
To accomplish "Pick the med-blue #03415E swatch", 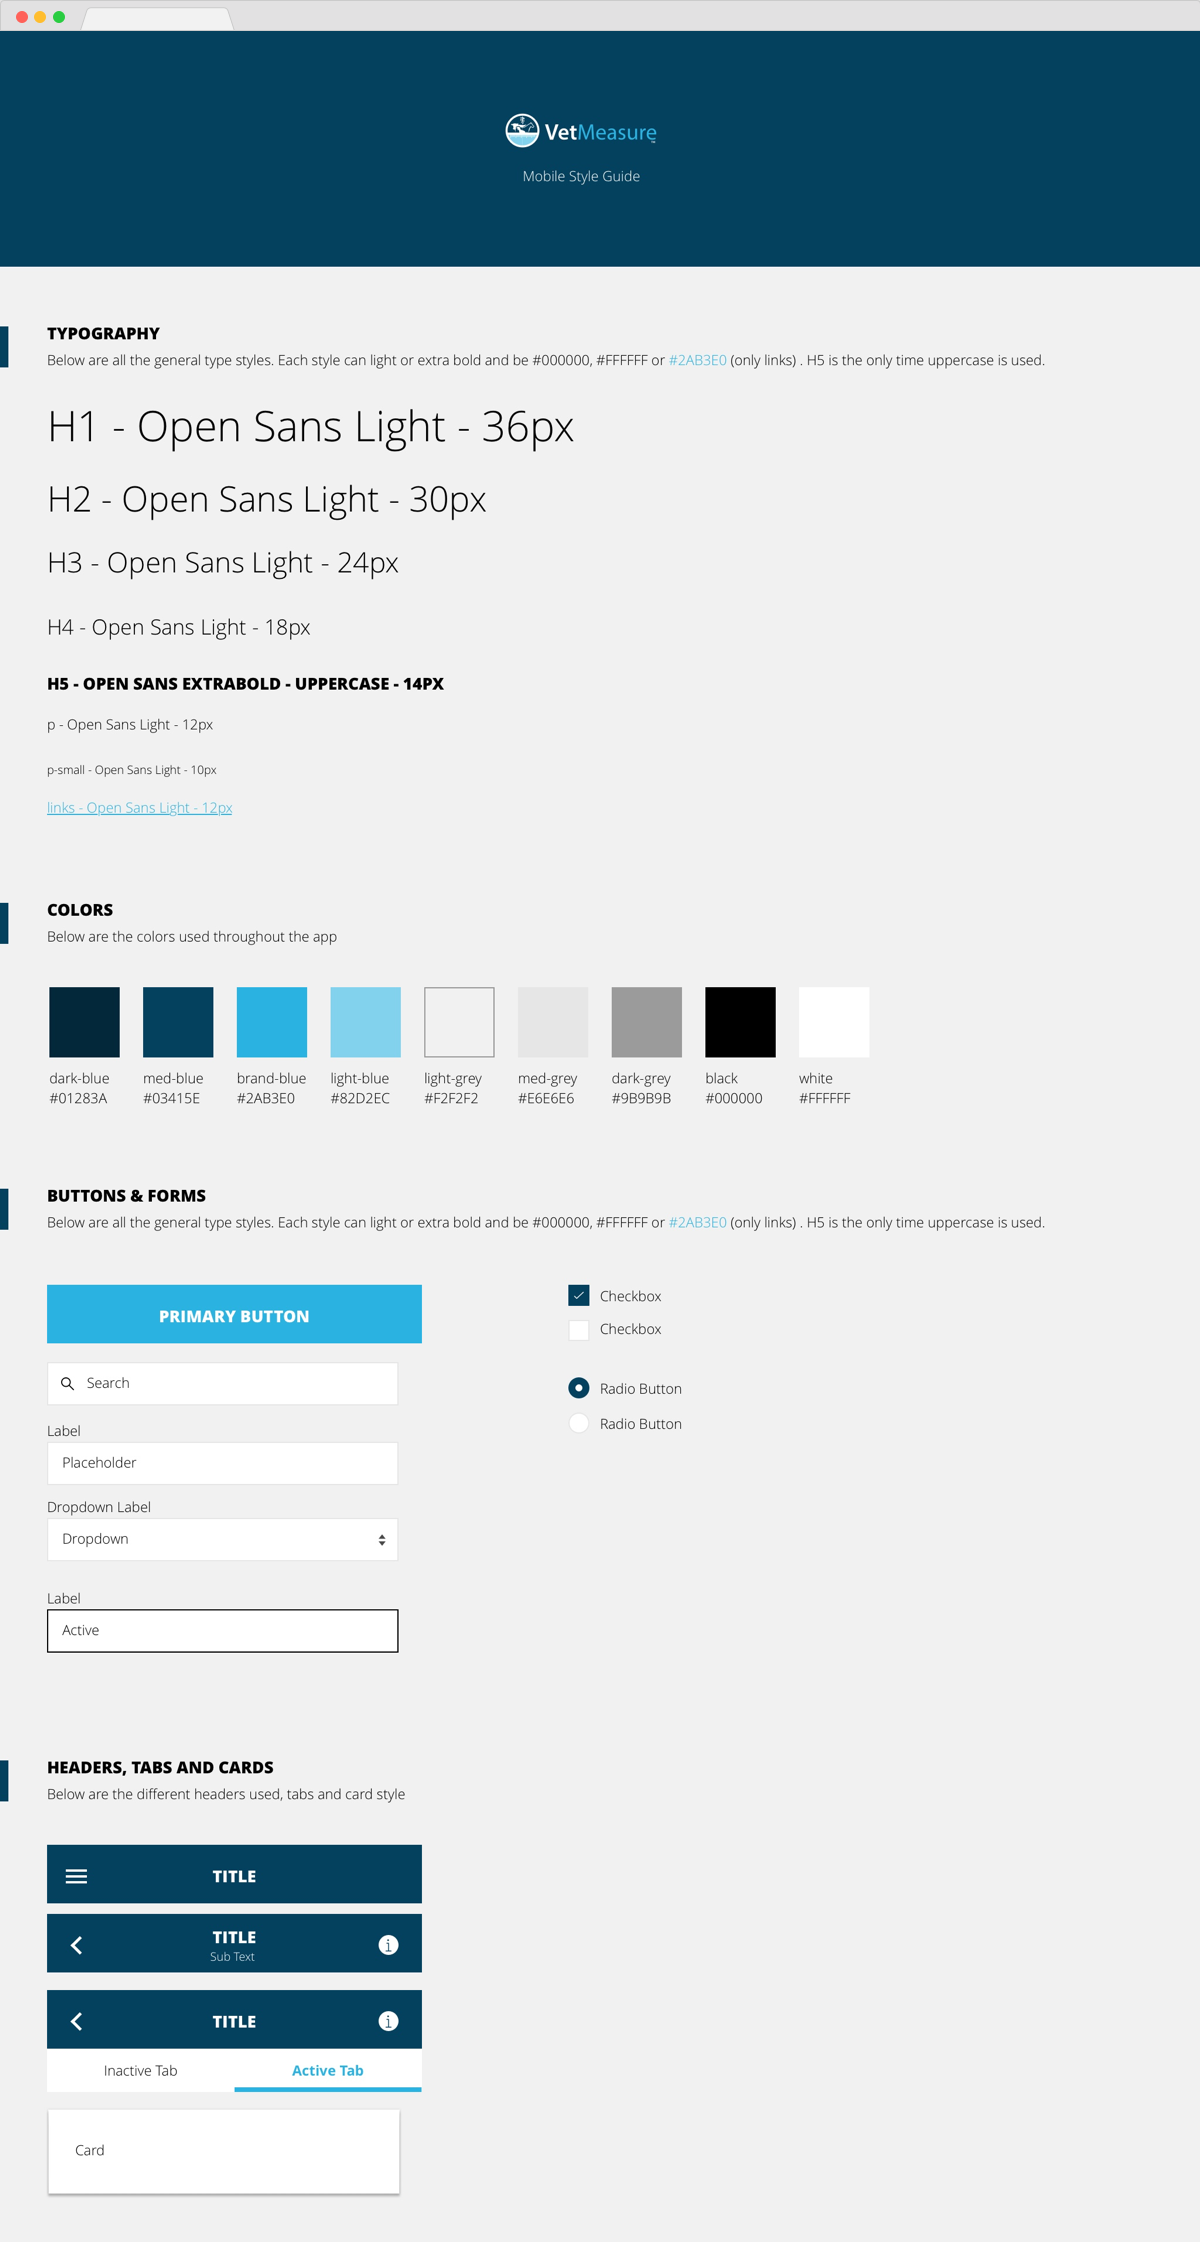I will tap(178, 1022).
